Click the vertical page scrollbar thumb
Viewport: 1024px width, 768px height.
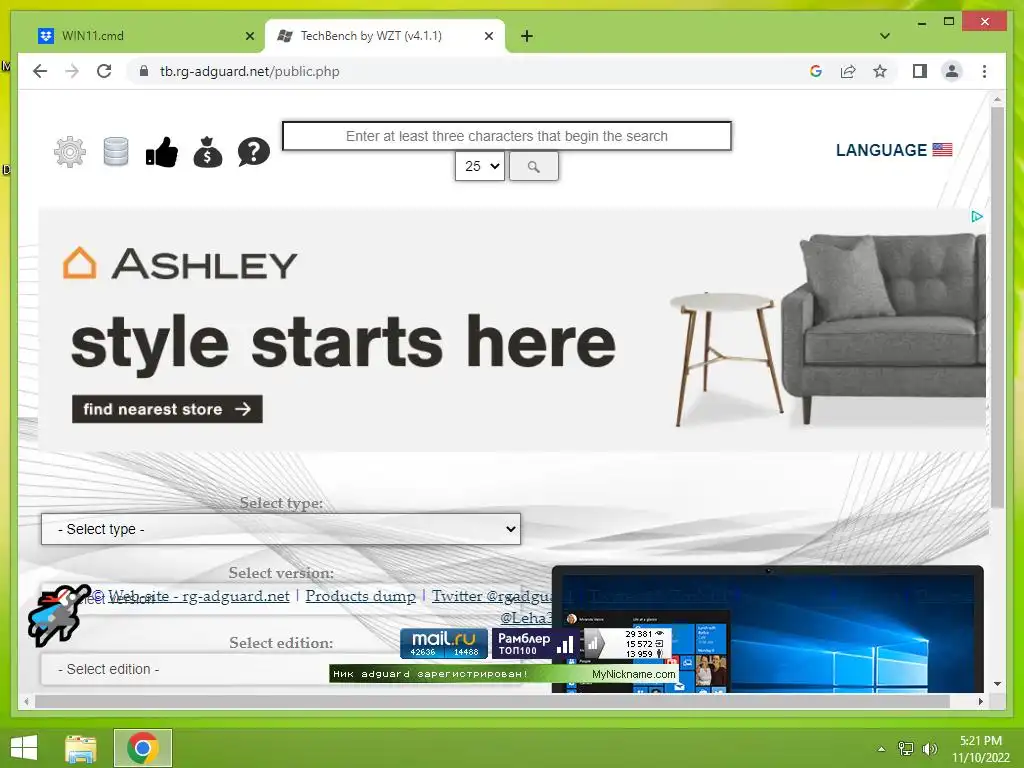coord(997,307)
